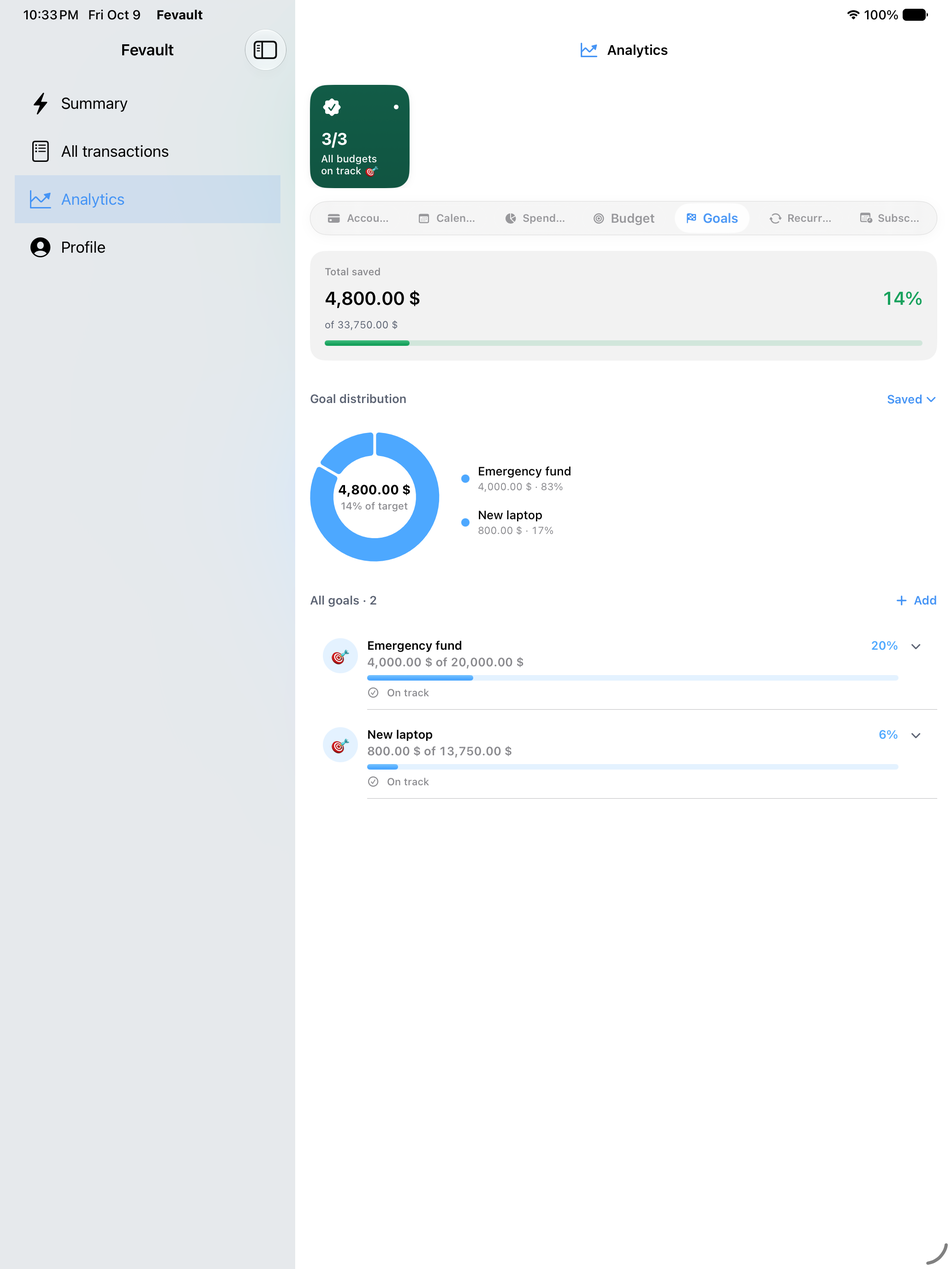Screen dimensions: 952x1269
Task: Click the All transactions list icon
Action: (x=40, y=151)
